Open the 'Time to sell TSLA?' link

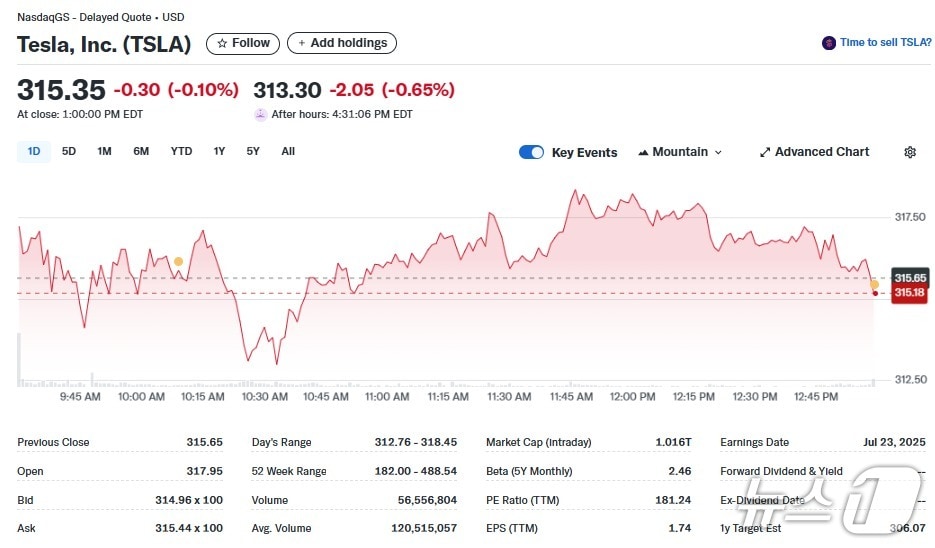[x=885, y=43]
